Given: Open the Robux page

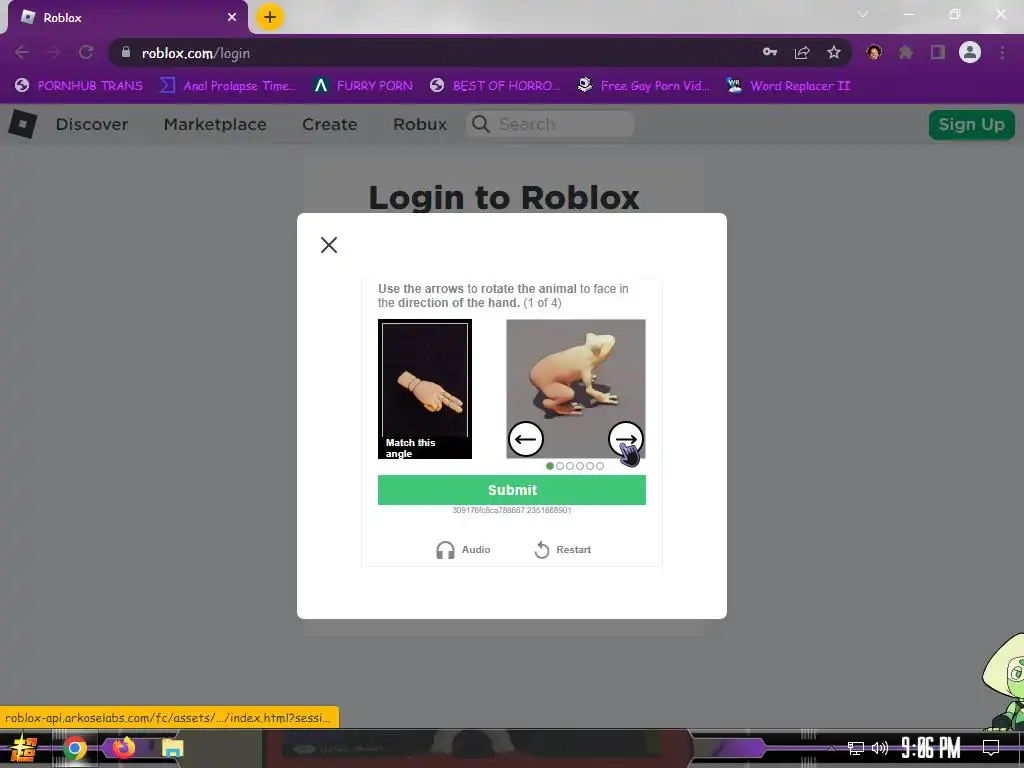Looking at the screenshot, I should (x=419, y=124).
